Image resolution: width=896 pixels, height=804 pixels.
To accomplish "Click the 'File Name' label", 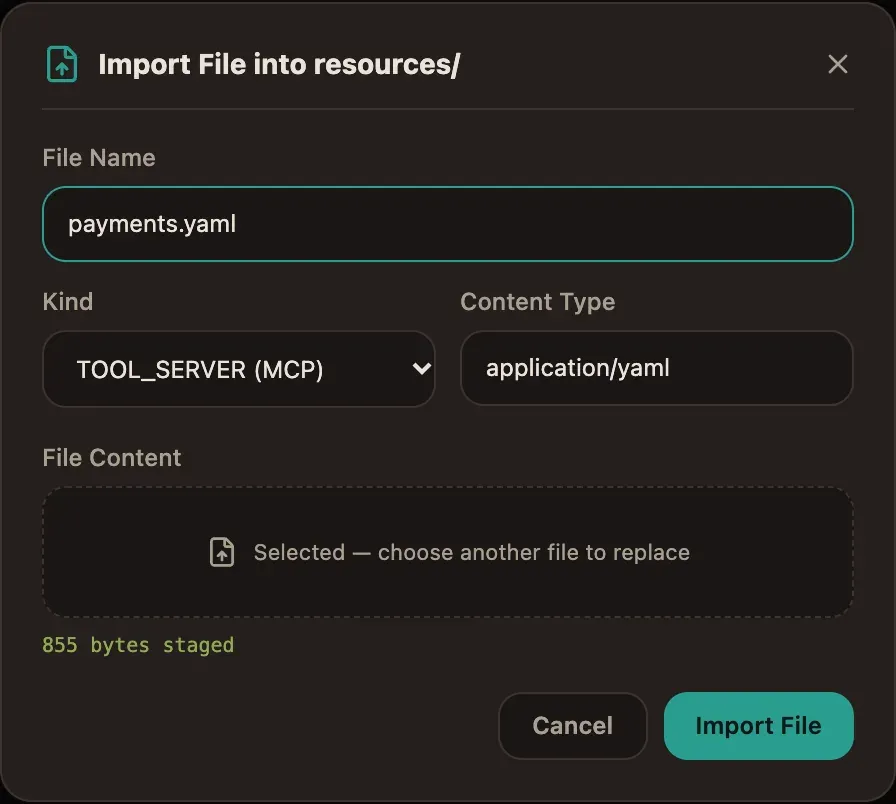I will pos(99,158).
